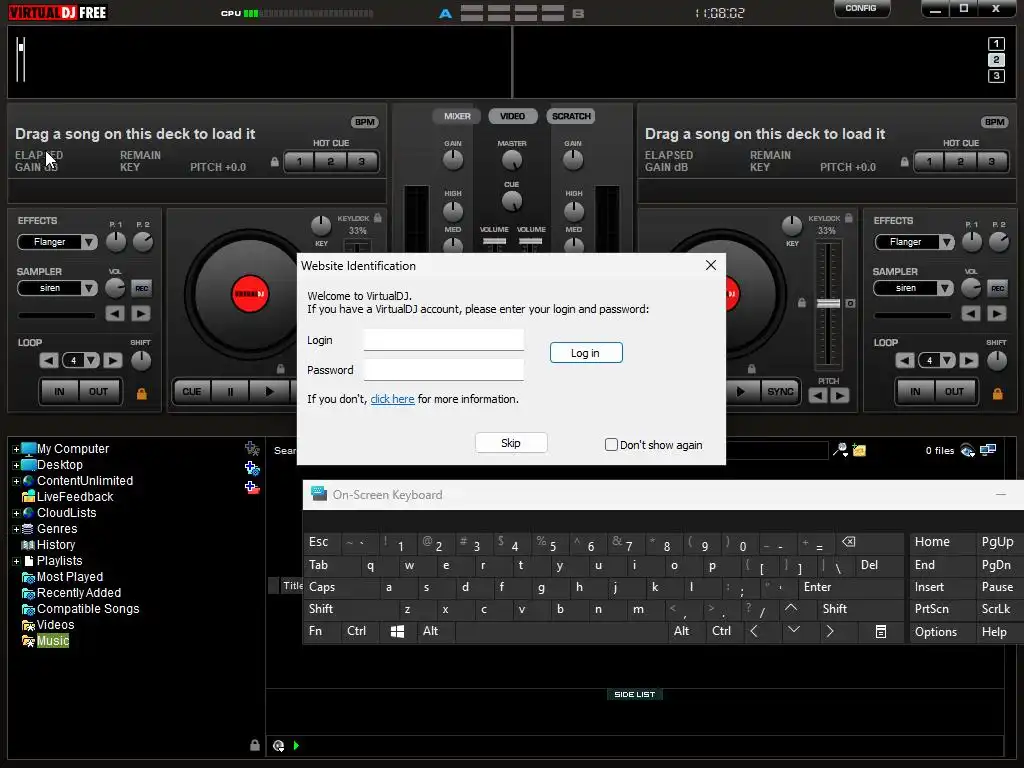Image resolution: width=1024 pixels, height=768 pixels.
Task: Click in the Login field
Action: (443, 340)
